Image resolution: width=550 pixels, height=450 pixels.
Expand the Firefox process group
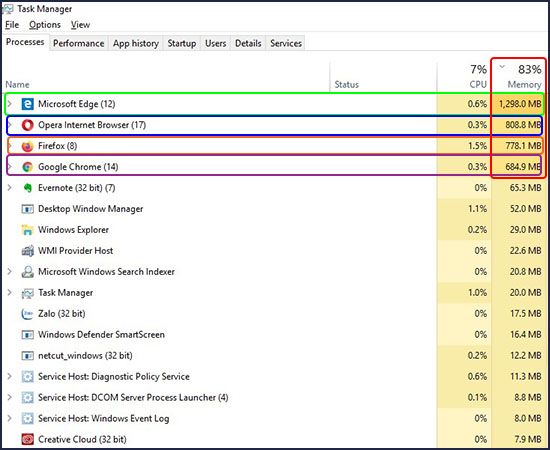coord(10,146)
